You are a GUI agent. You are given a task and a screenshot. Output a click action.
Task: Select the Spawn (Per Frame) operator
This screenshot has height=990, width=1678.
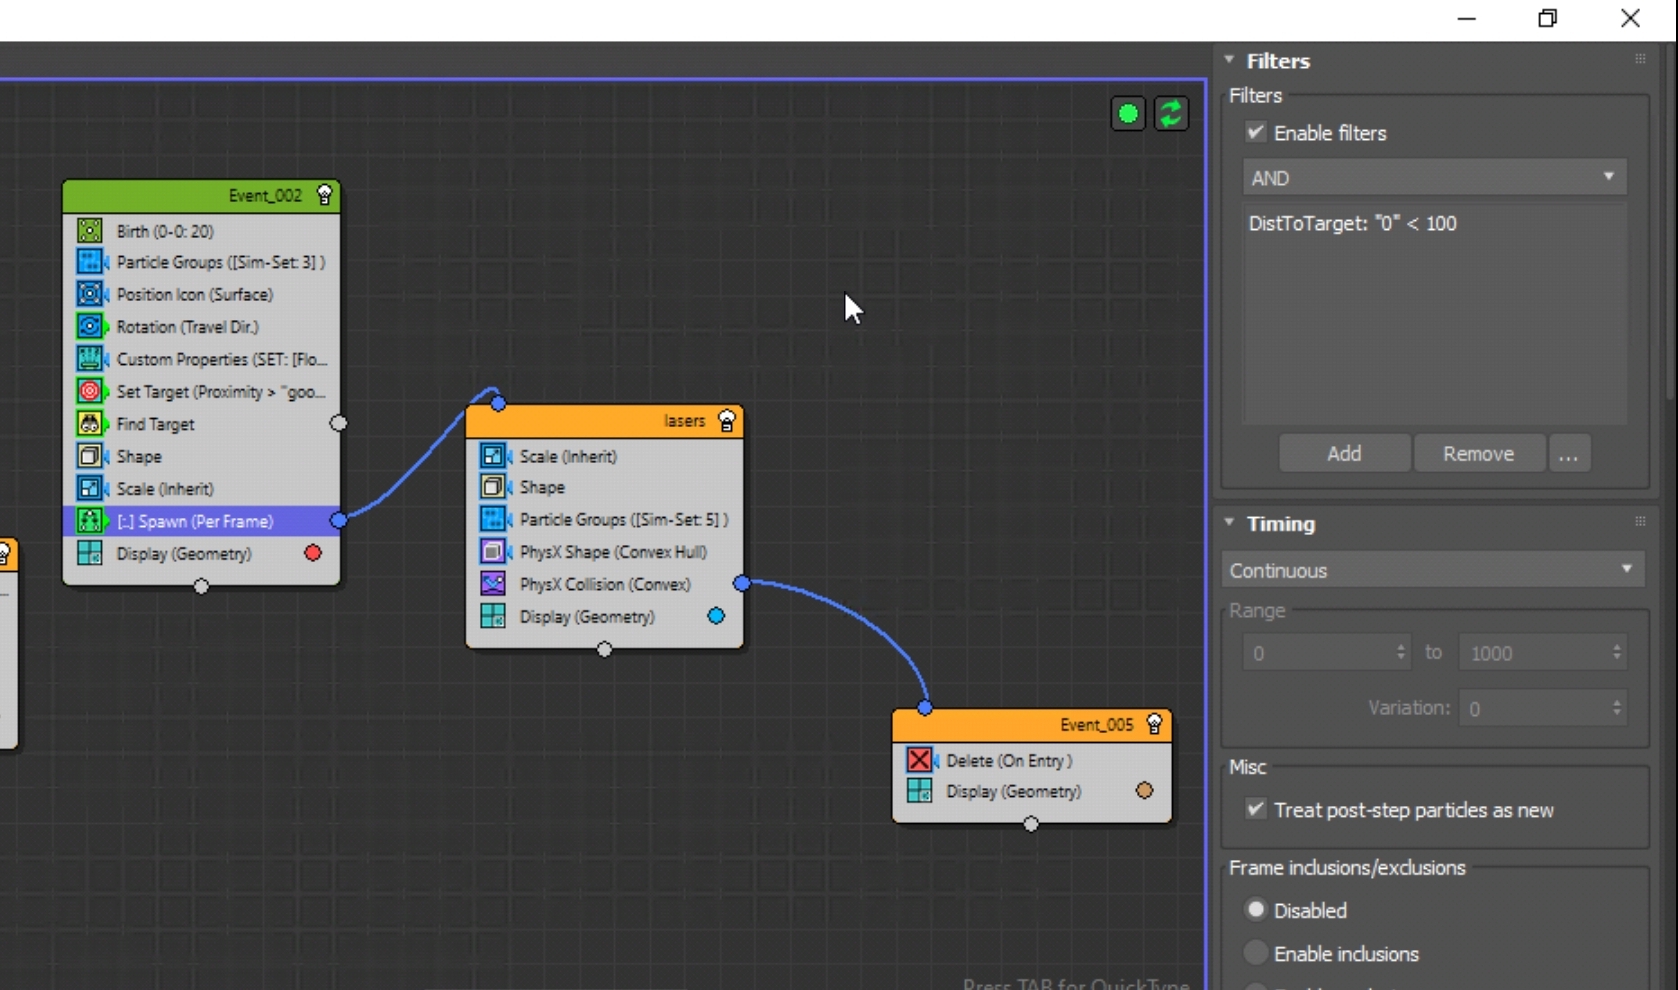tap(195, 521)
